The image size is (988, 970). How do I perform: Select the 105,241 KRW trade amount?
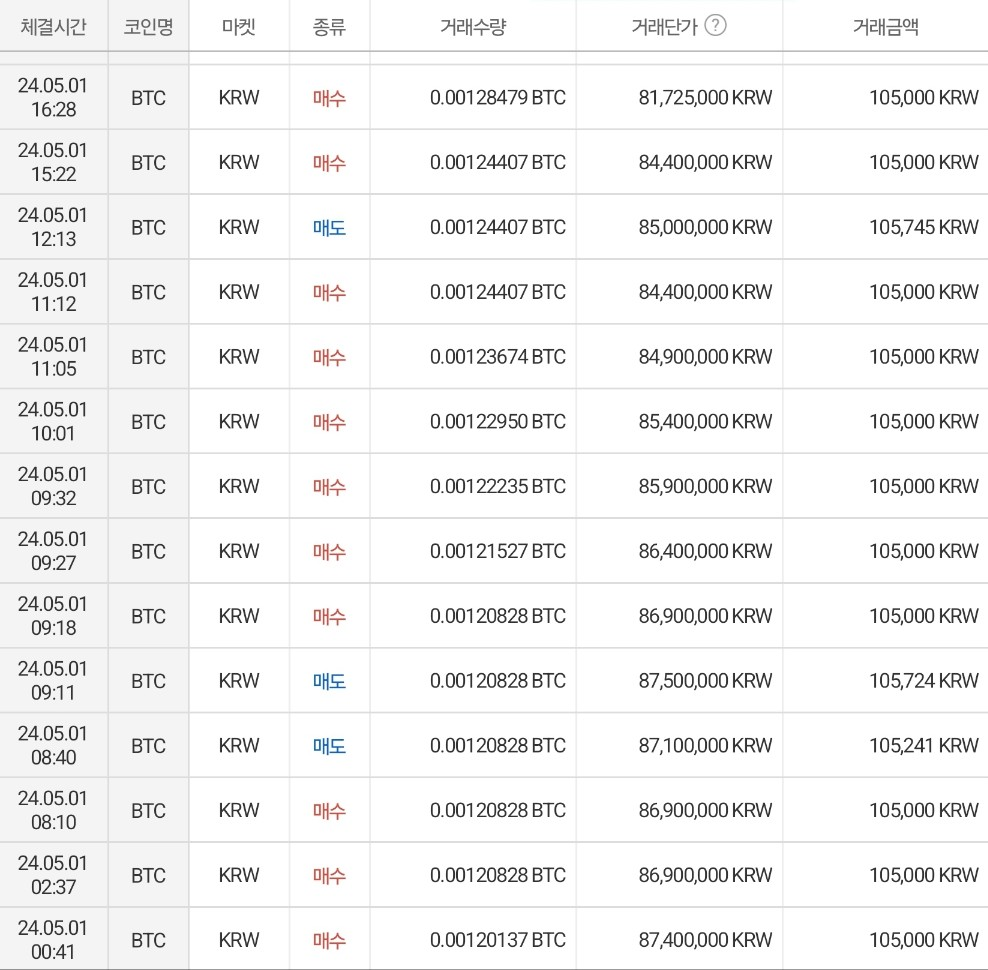[x=924, y=746]
